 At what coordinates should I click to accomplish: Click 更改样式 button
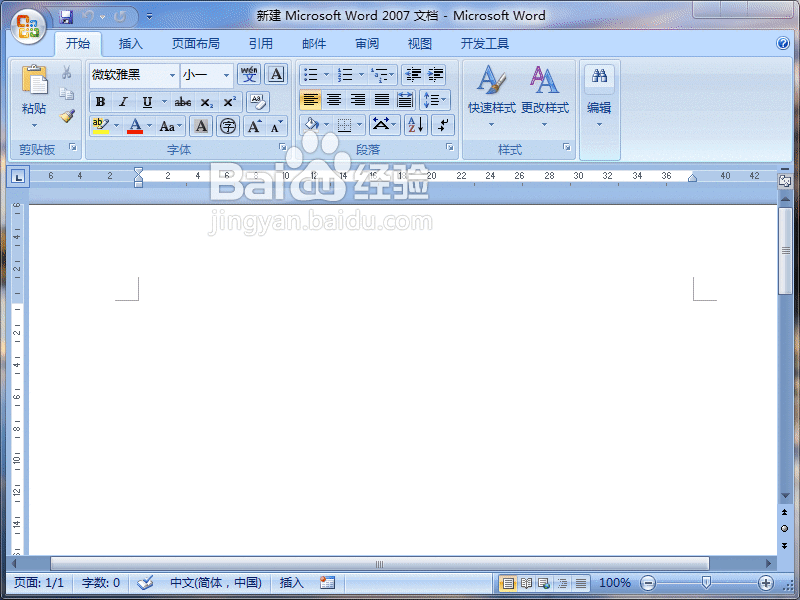tap(545, 97)
